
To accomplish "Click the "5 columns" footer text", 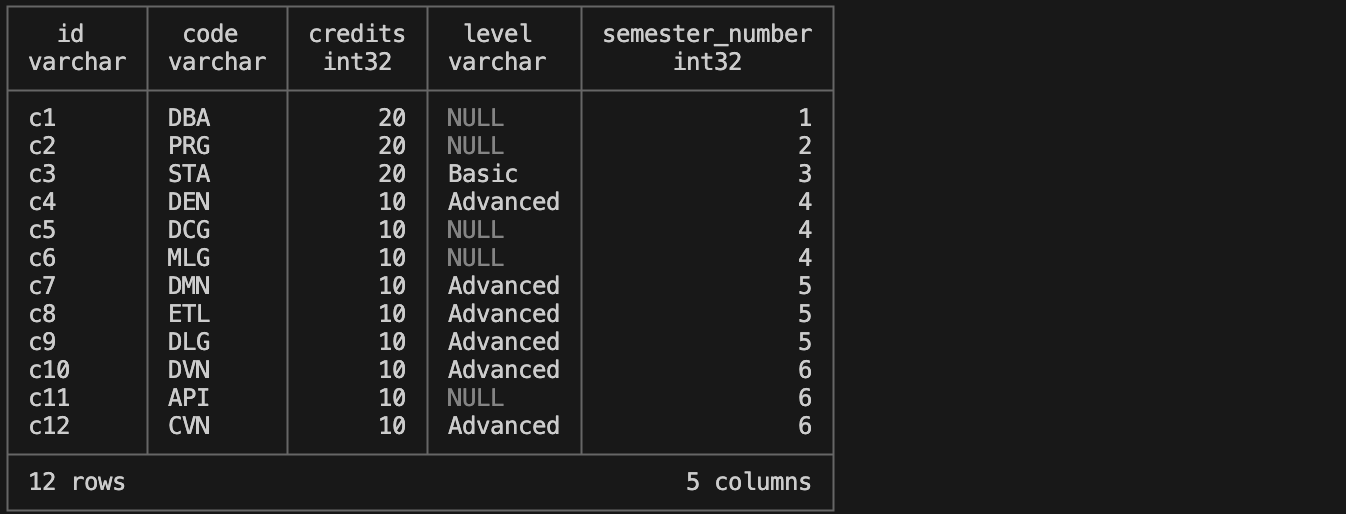I will click(748, 482).
